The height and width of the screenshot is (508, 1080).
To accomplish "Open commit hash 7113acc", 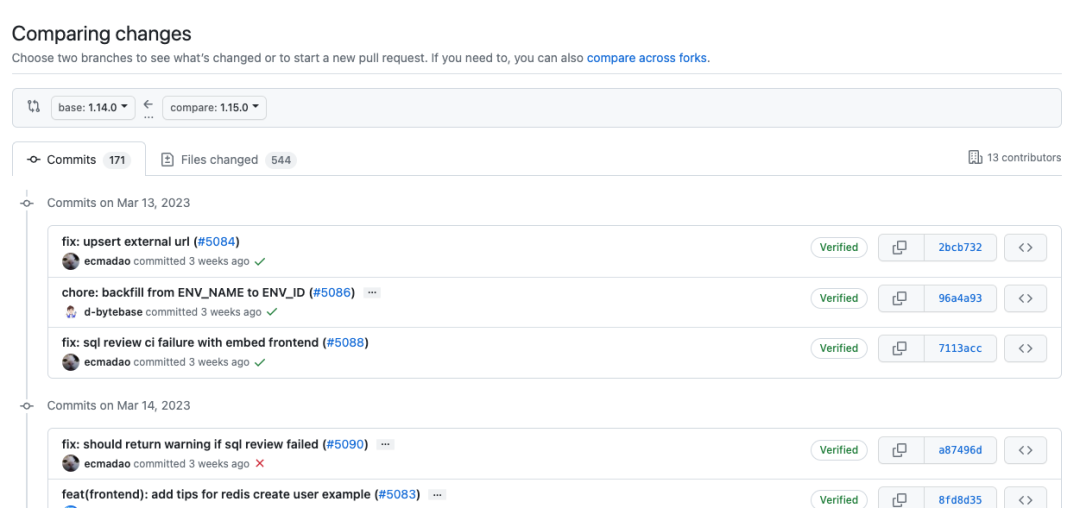I will tap(960, 348).
